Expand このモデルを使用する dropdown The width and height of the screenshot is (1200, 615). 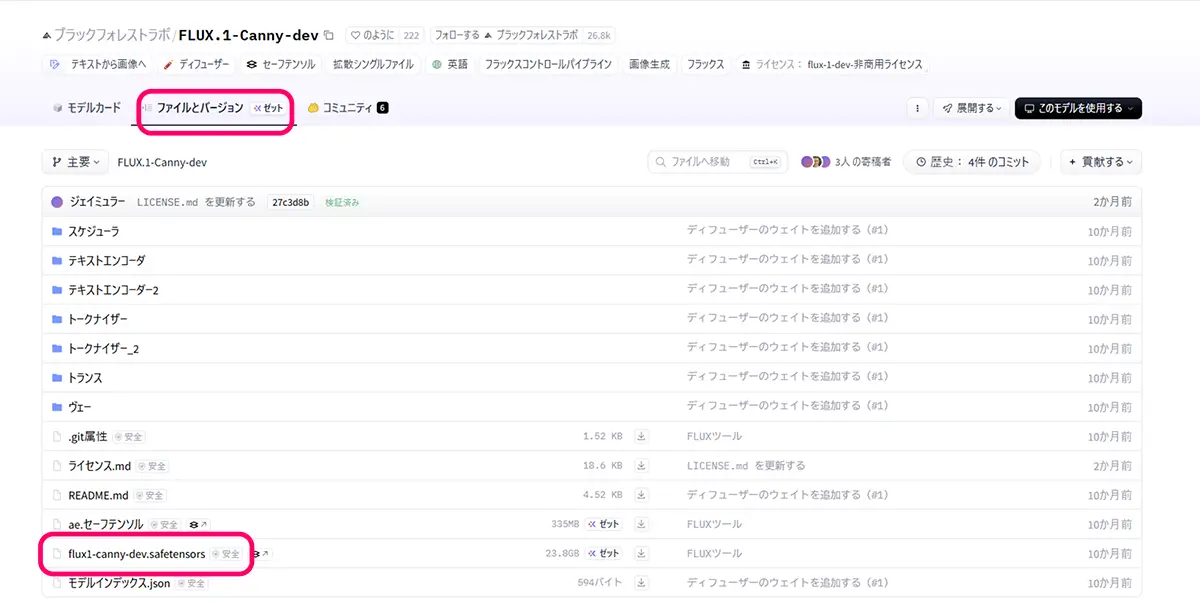pyautogui.click(x=1078, y=108)
